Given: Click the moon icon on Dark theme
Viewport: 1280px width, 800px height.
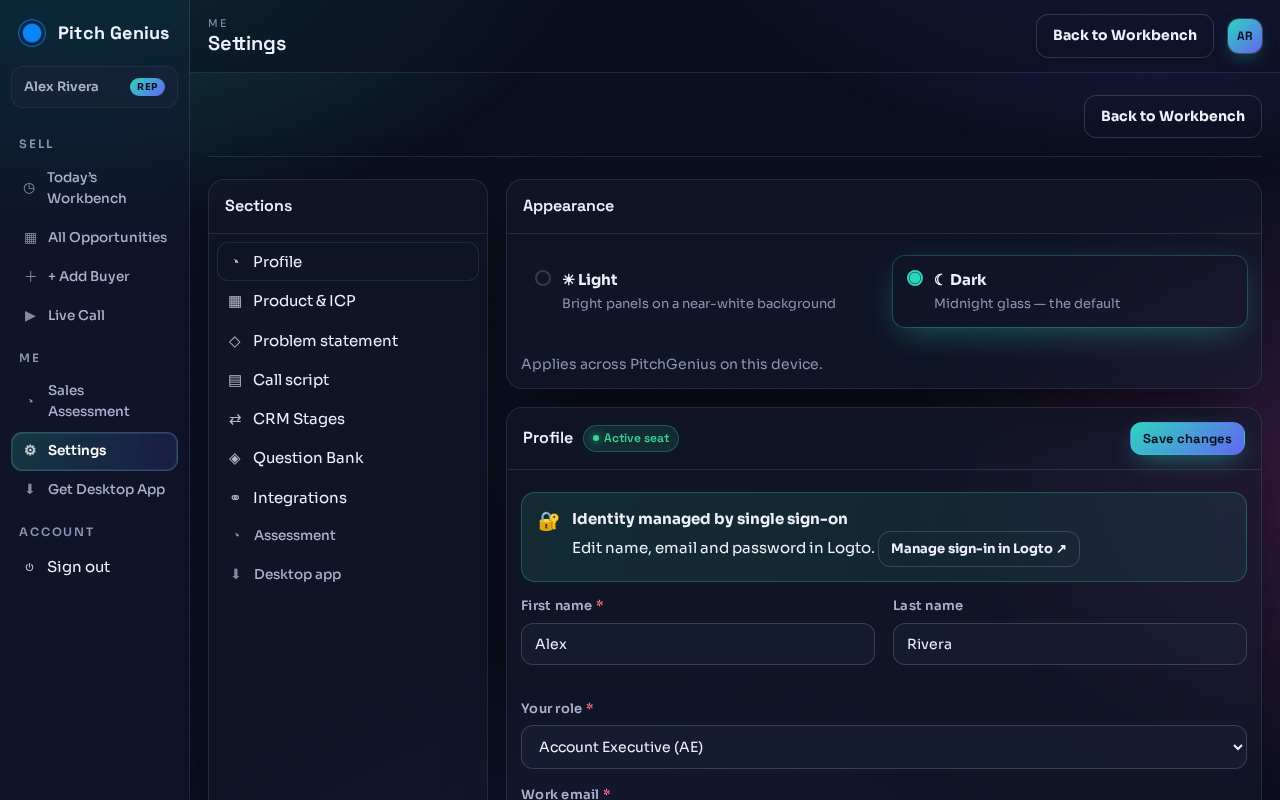Looking at the screenshot, I should click(x=939, y=280).
